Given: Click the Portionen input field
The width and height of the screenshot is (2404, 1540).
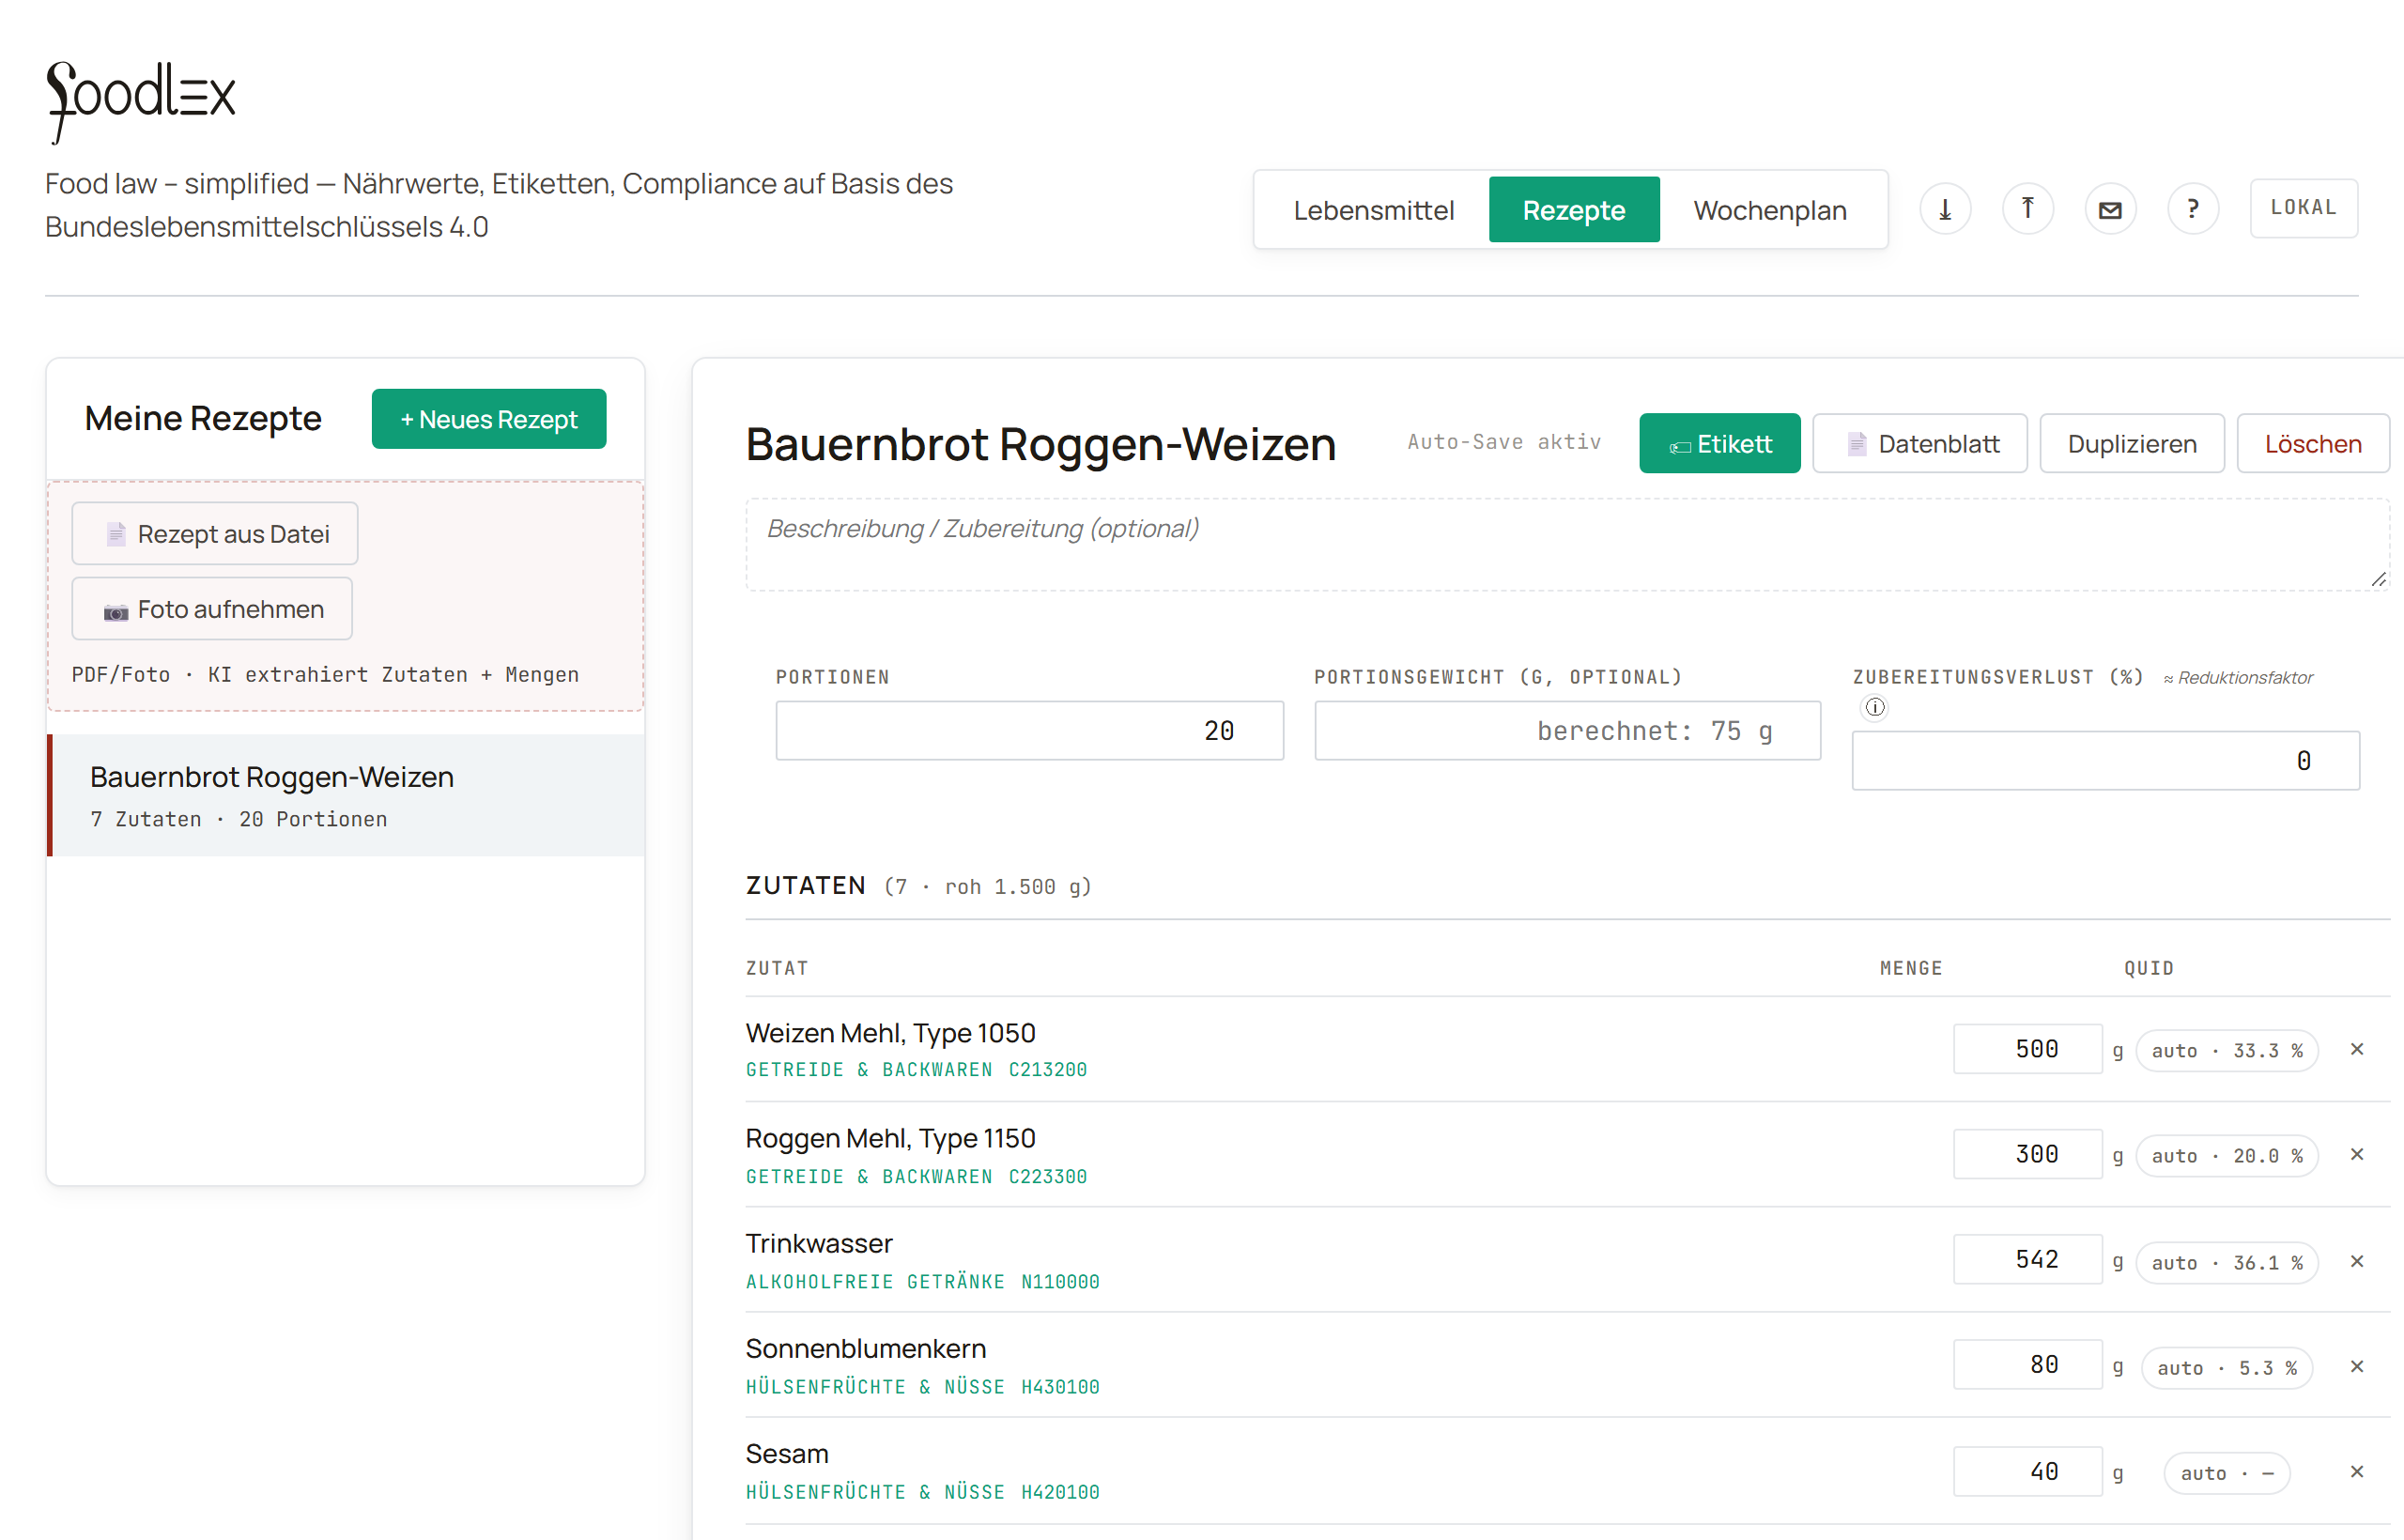Looking at the screenshot, I should coord(1029,731).
